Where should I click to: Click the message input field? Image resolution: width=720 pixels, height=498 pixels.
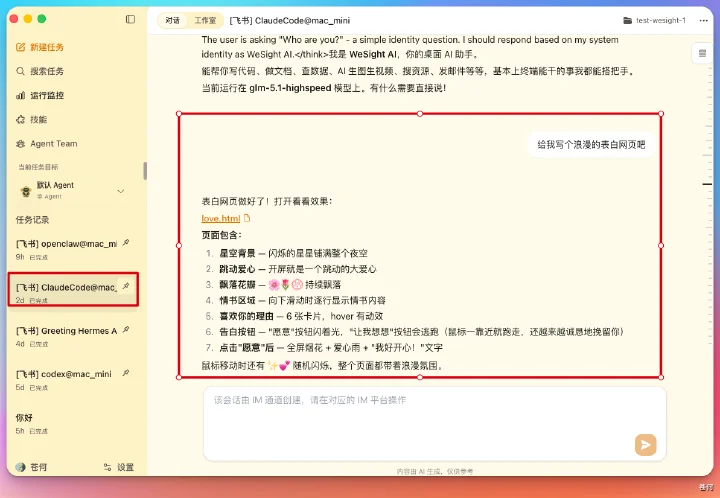(434, 424)
